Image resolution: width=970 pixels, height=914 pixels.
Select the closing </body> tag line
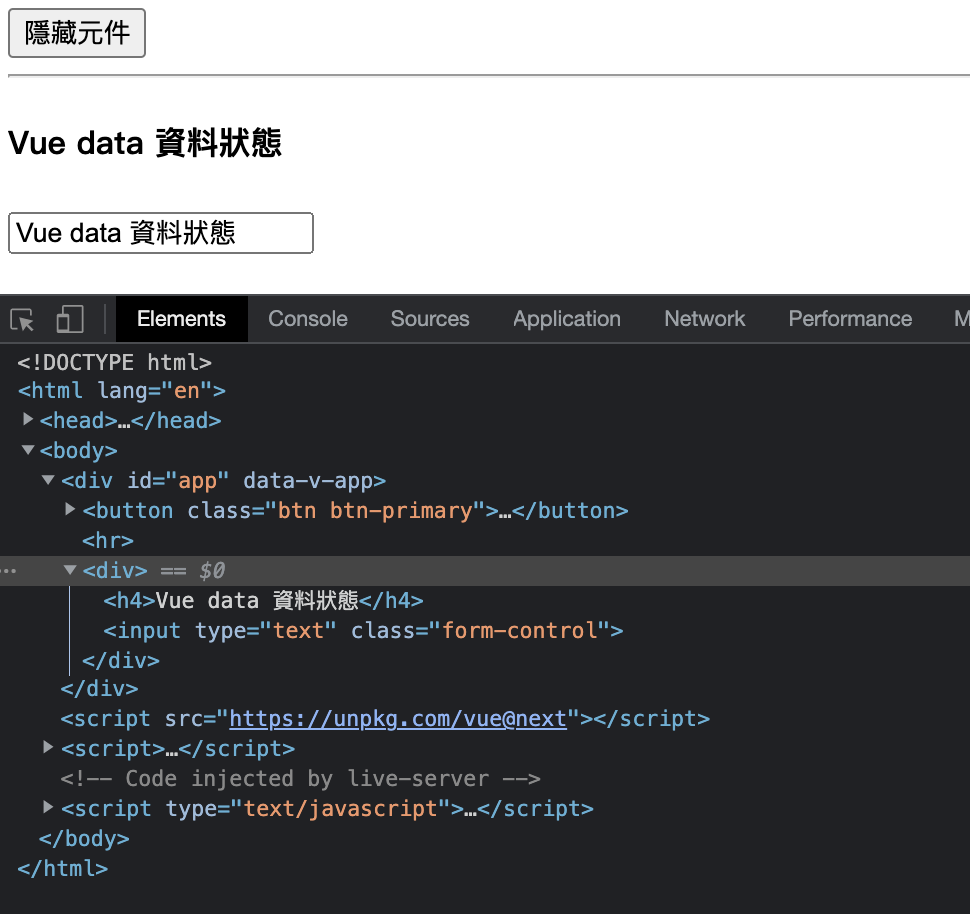click(84, 839)
